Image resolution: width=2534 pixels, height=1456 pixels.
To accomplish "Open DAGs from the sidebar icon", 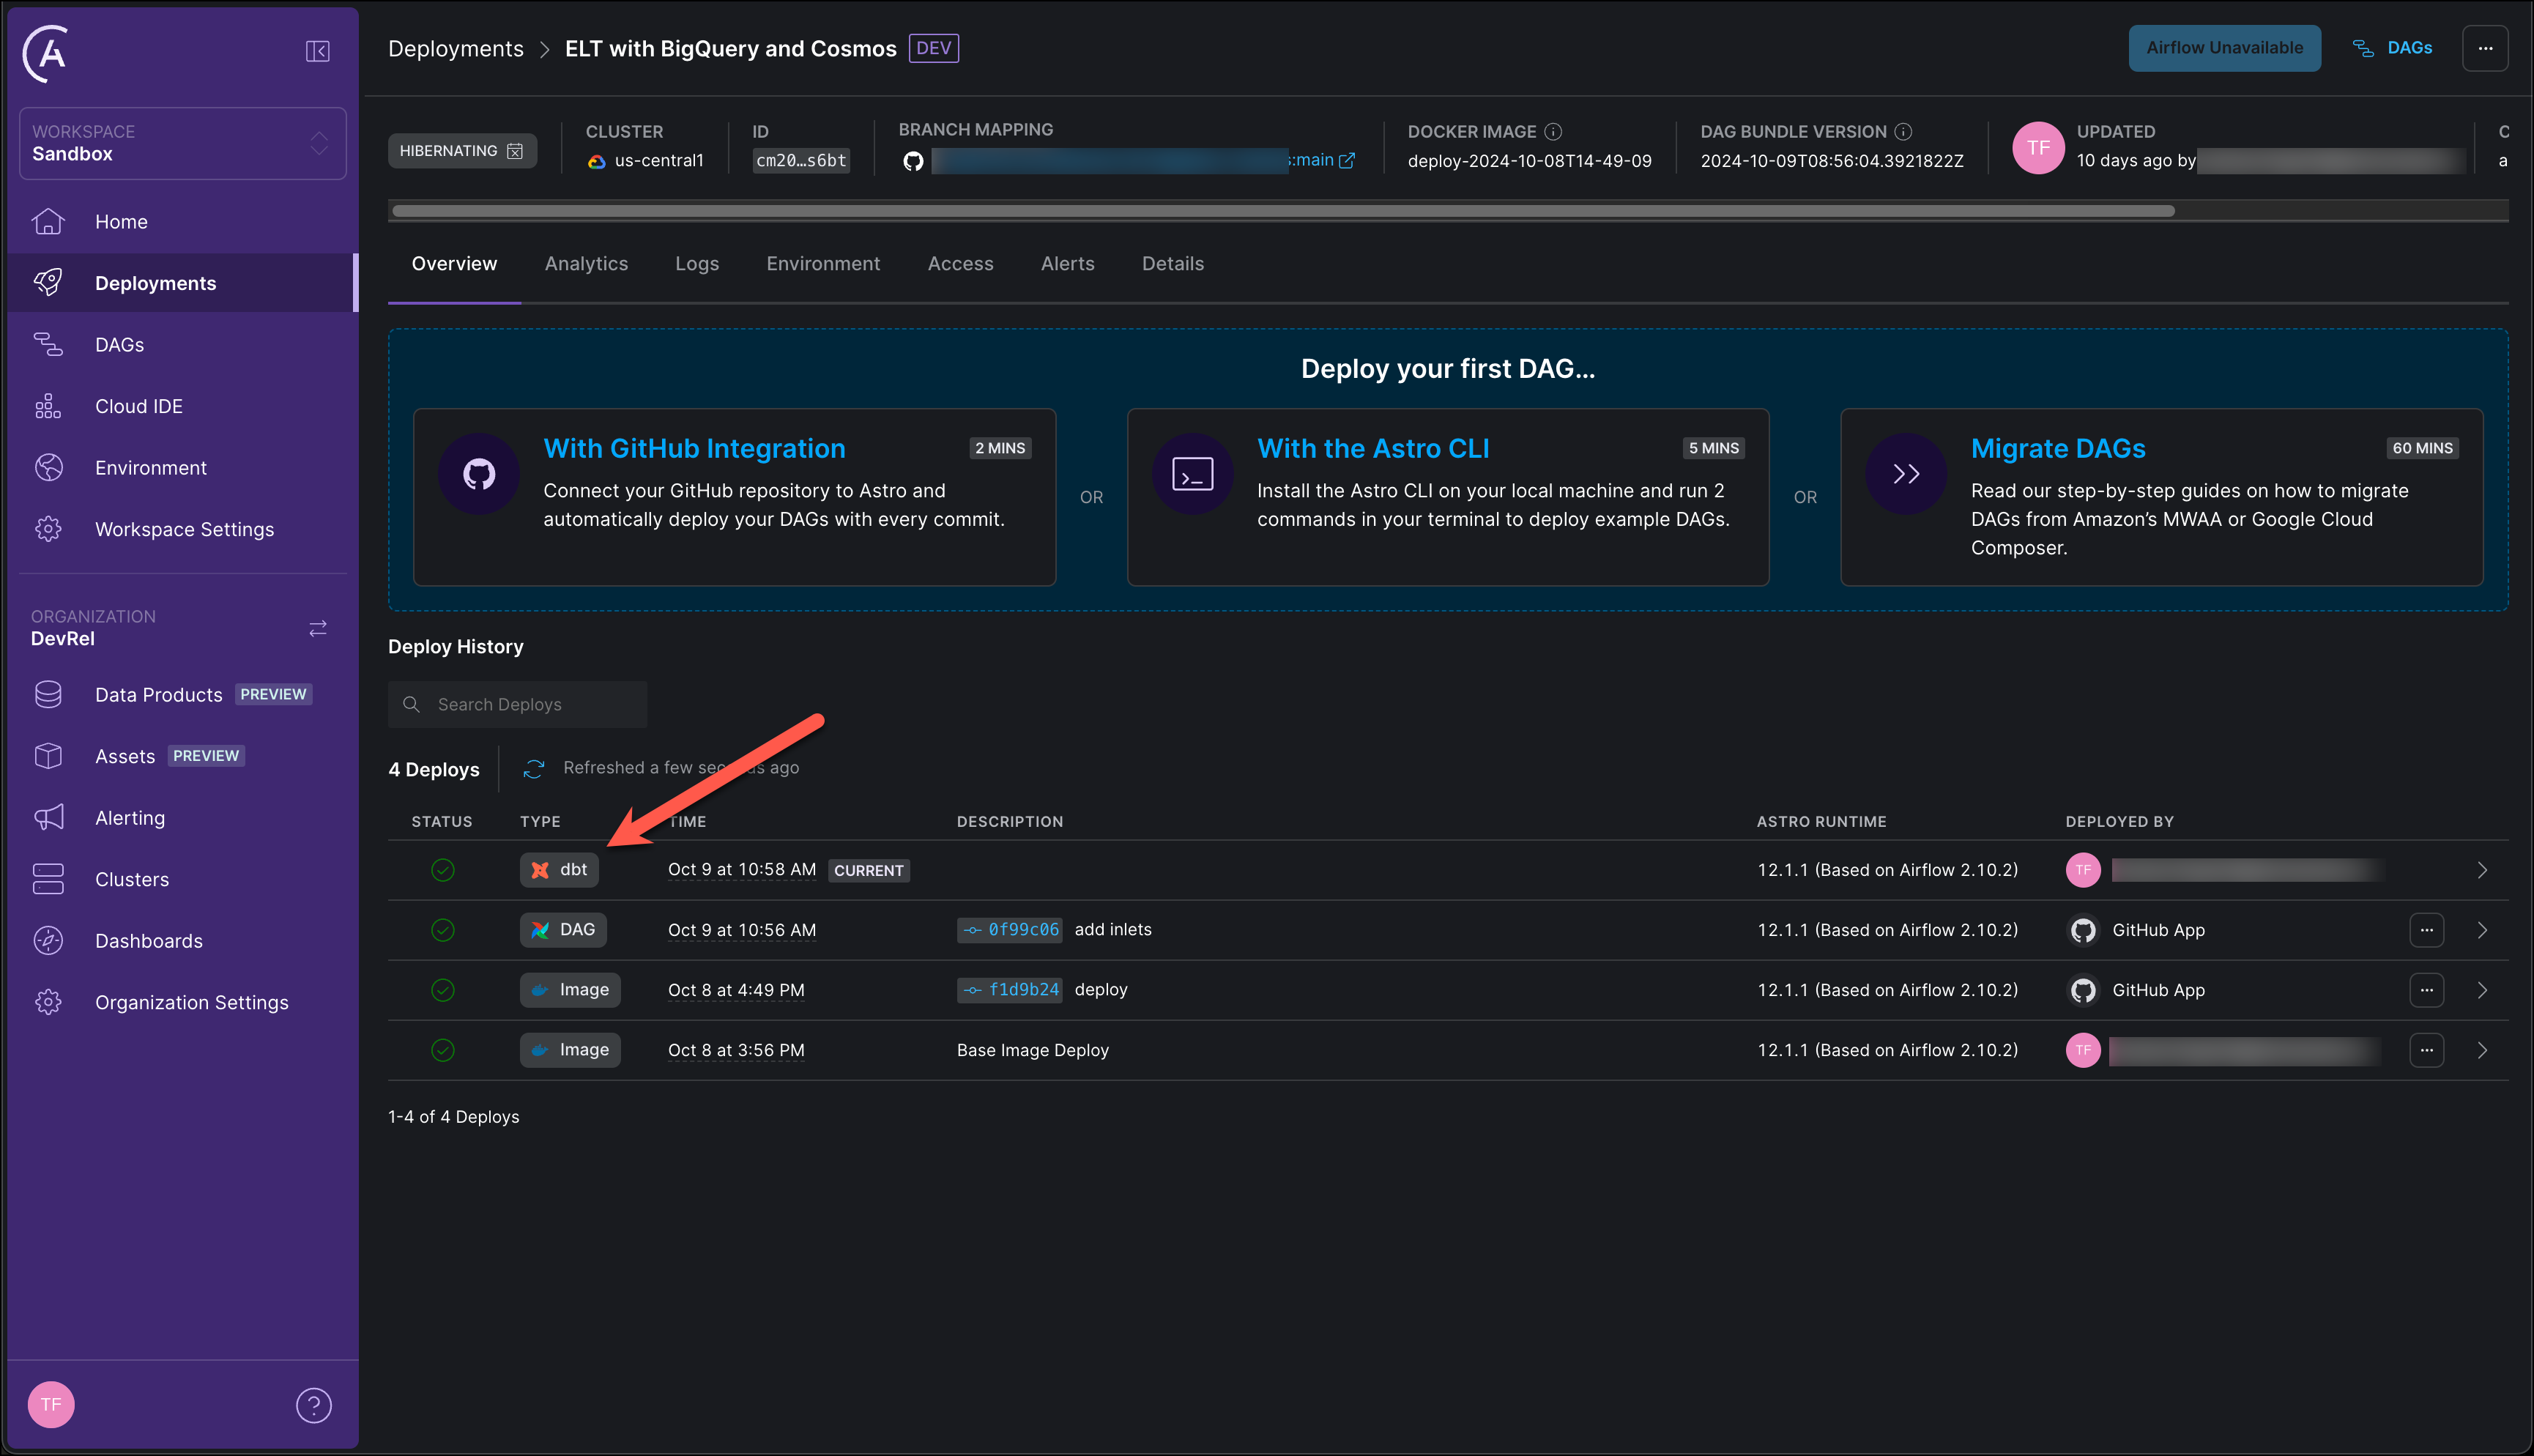I will click(x=47, y=344).
